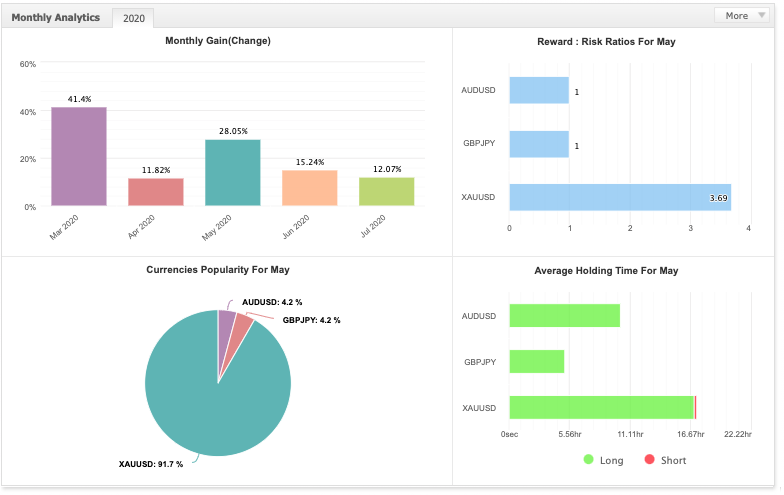The width and height of the screenshot is (784, 495).
Task: Click the 28.05% gain label
Action: click(x=233, y=131)
